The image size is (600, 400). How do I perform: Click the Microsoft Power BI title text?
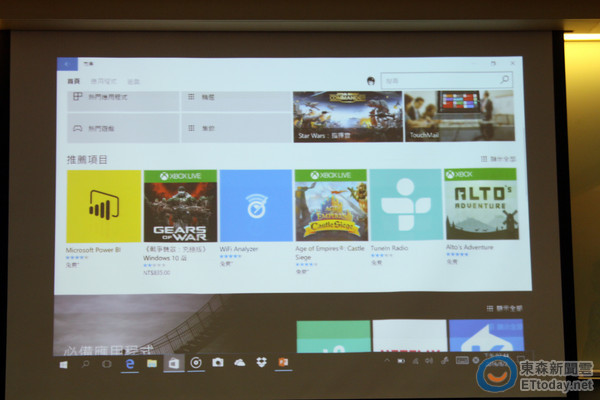93,250
